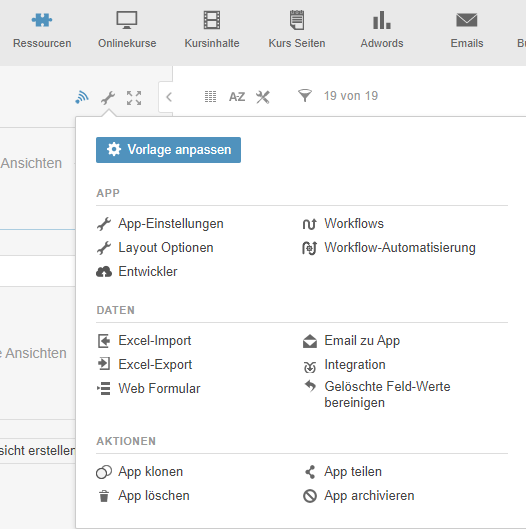This screenshot has width=526, height=529.
Task: Choose App klonen
Action: 140,472
